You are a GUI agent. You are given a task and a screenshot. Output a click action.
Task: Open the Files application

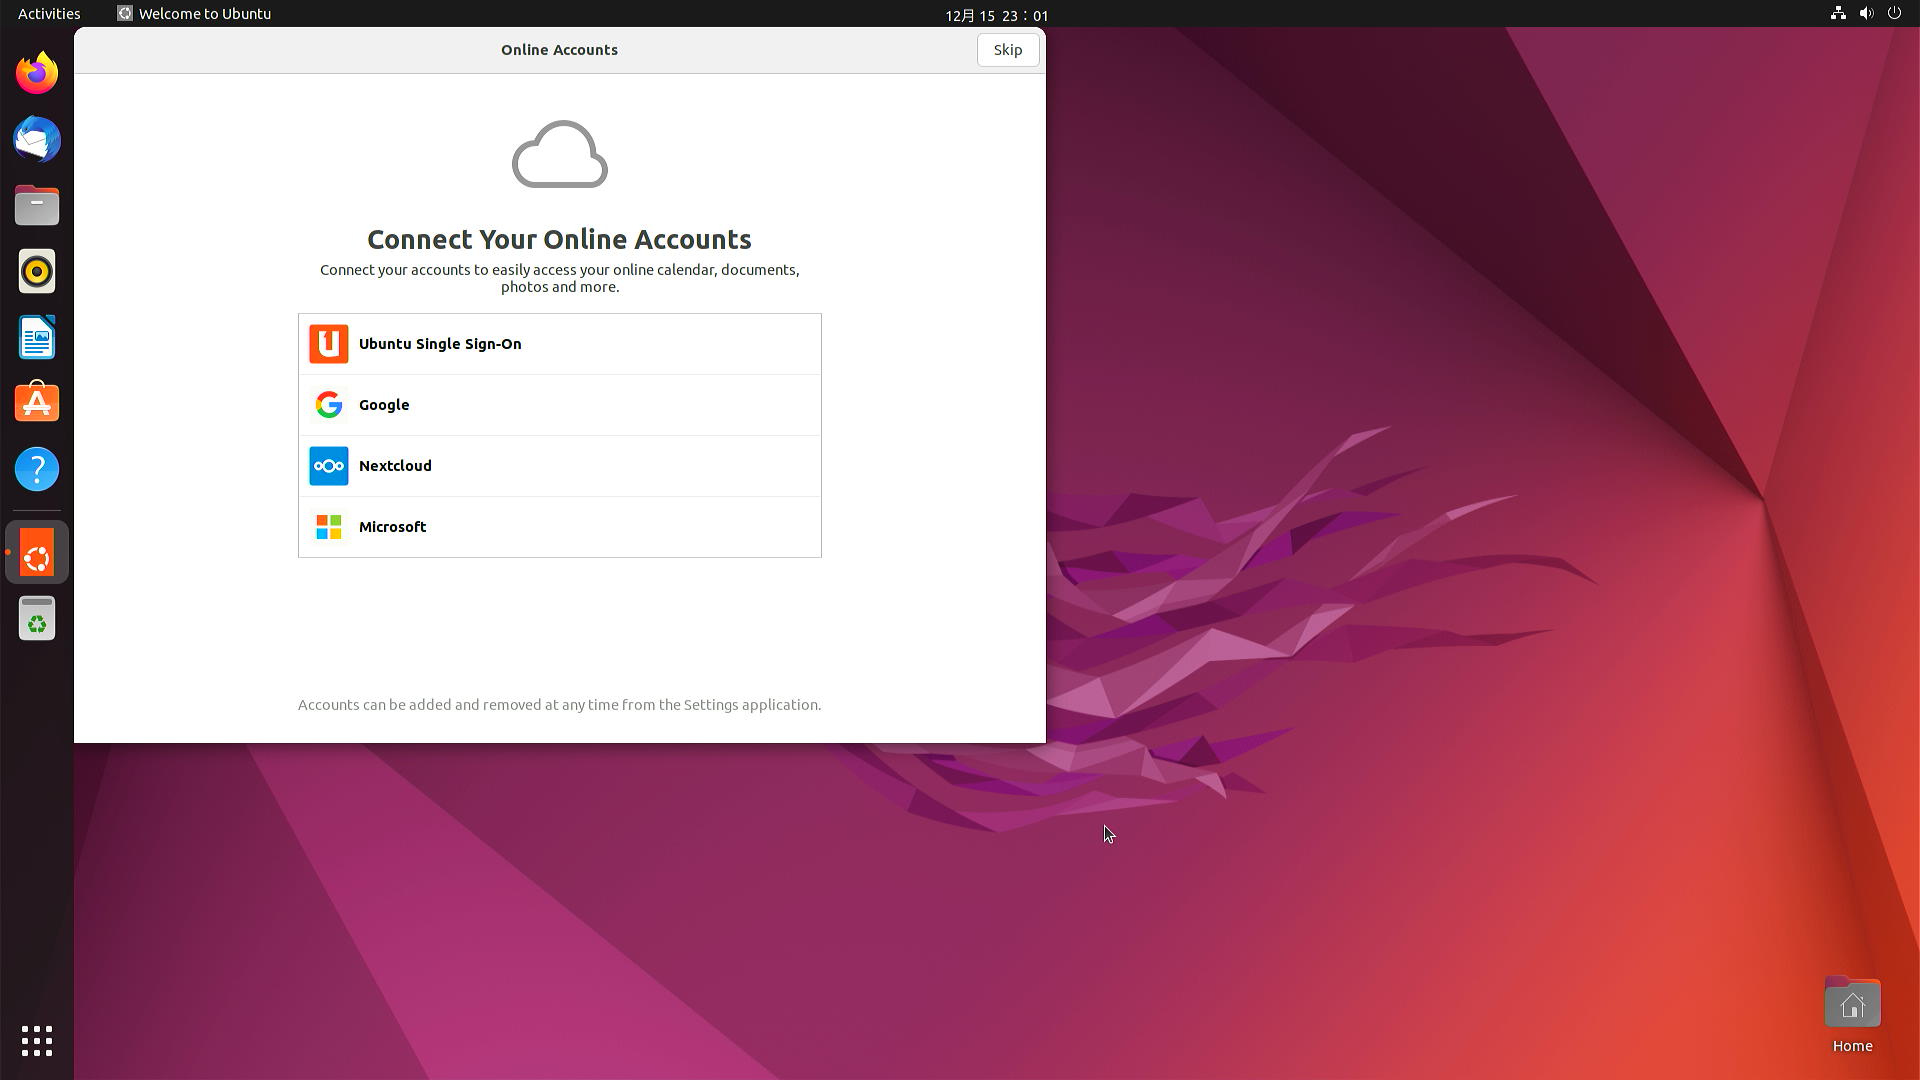coord(36,205)
